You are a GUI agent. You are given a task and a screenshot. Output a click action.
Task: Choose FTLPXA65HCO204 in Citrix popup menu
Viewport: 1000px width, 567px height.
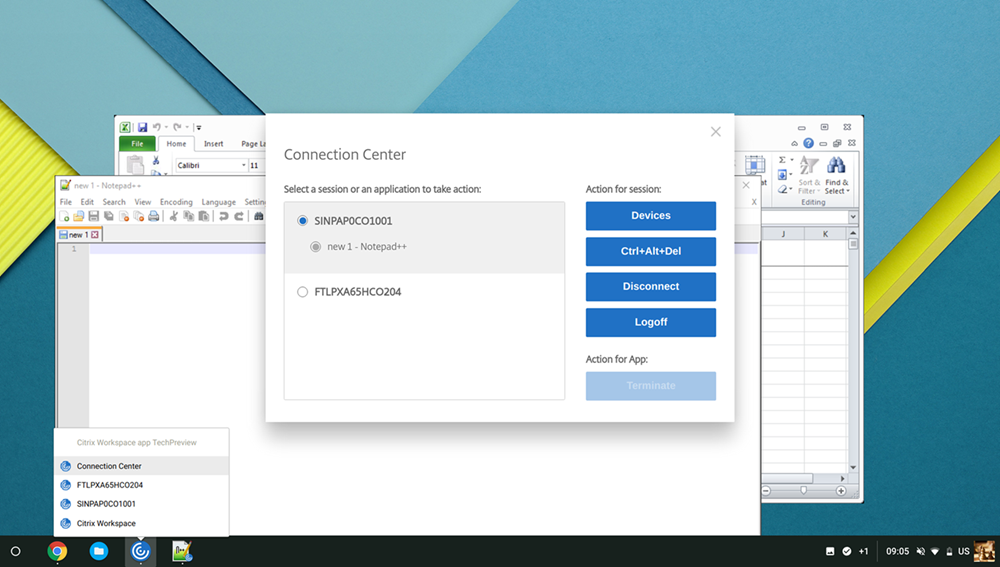142,485
